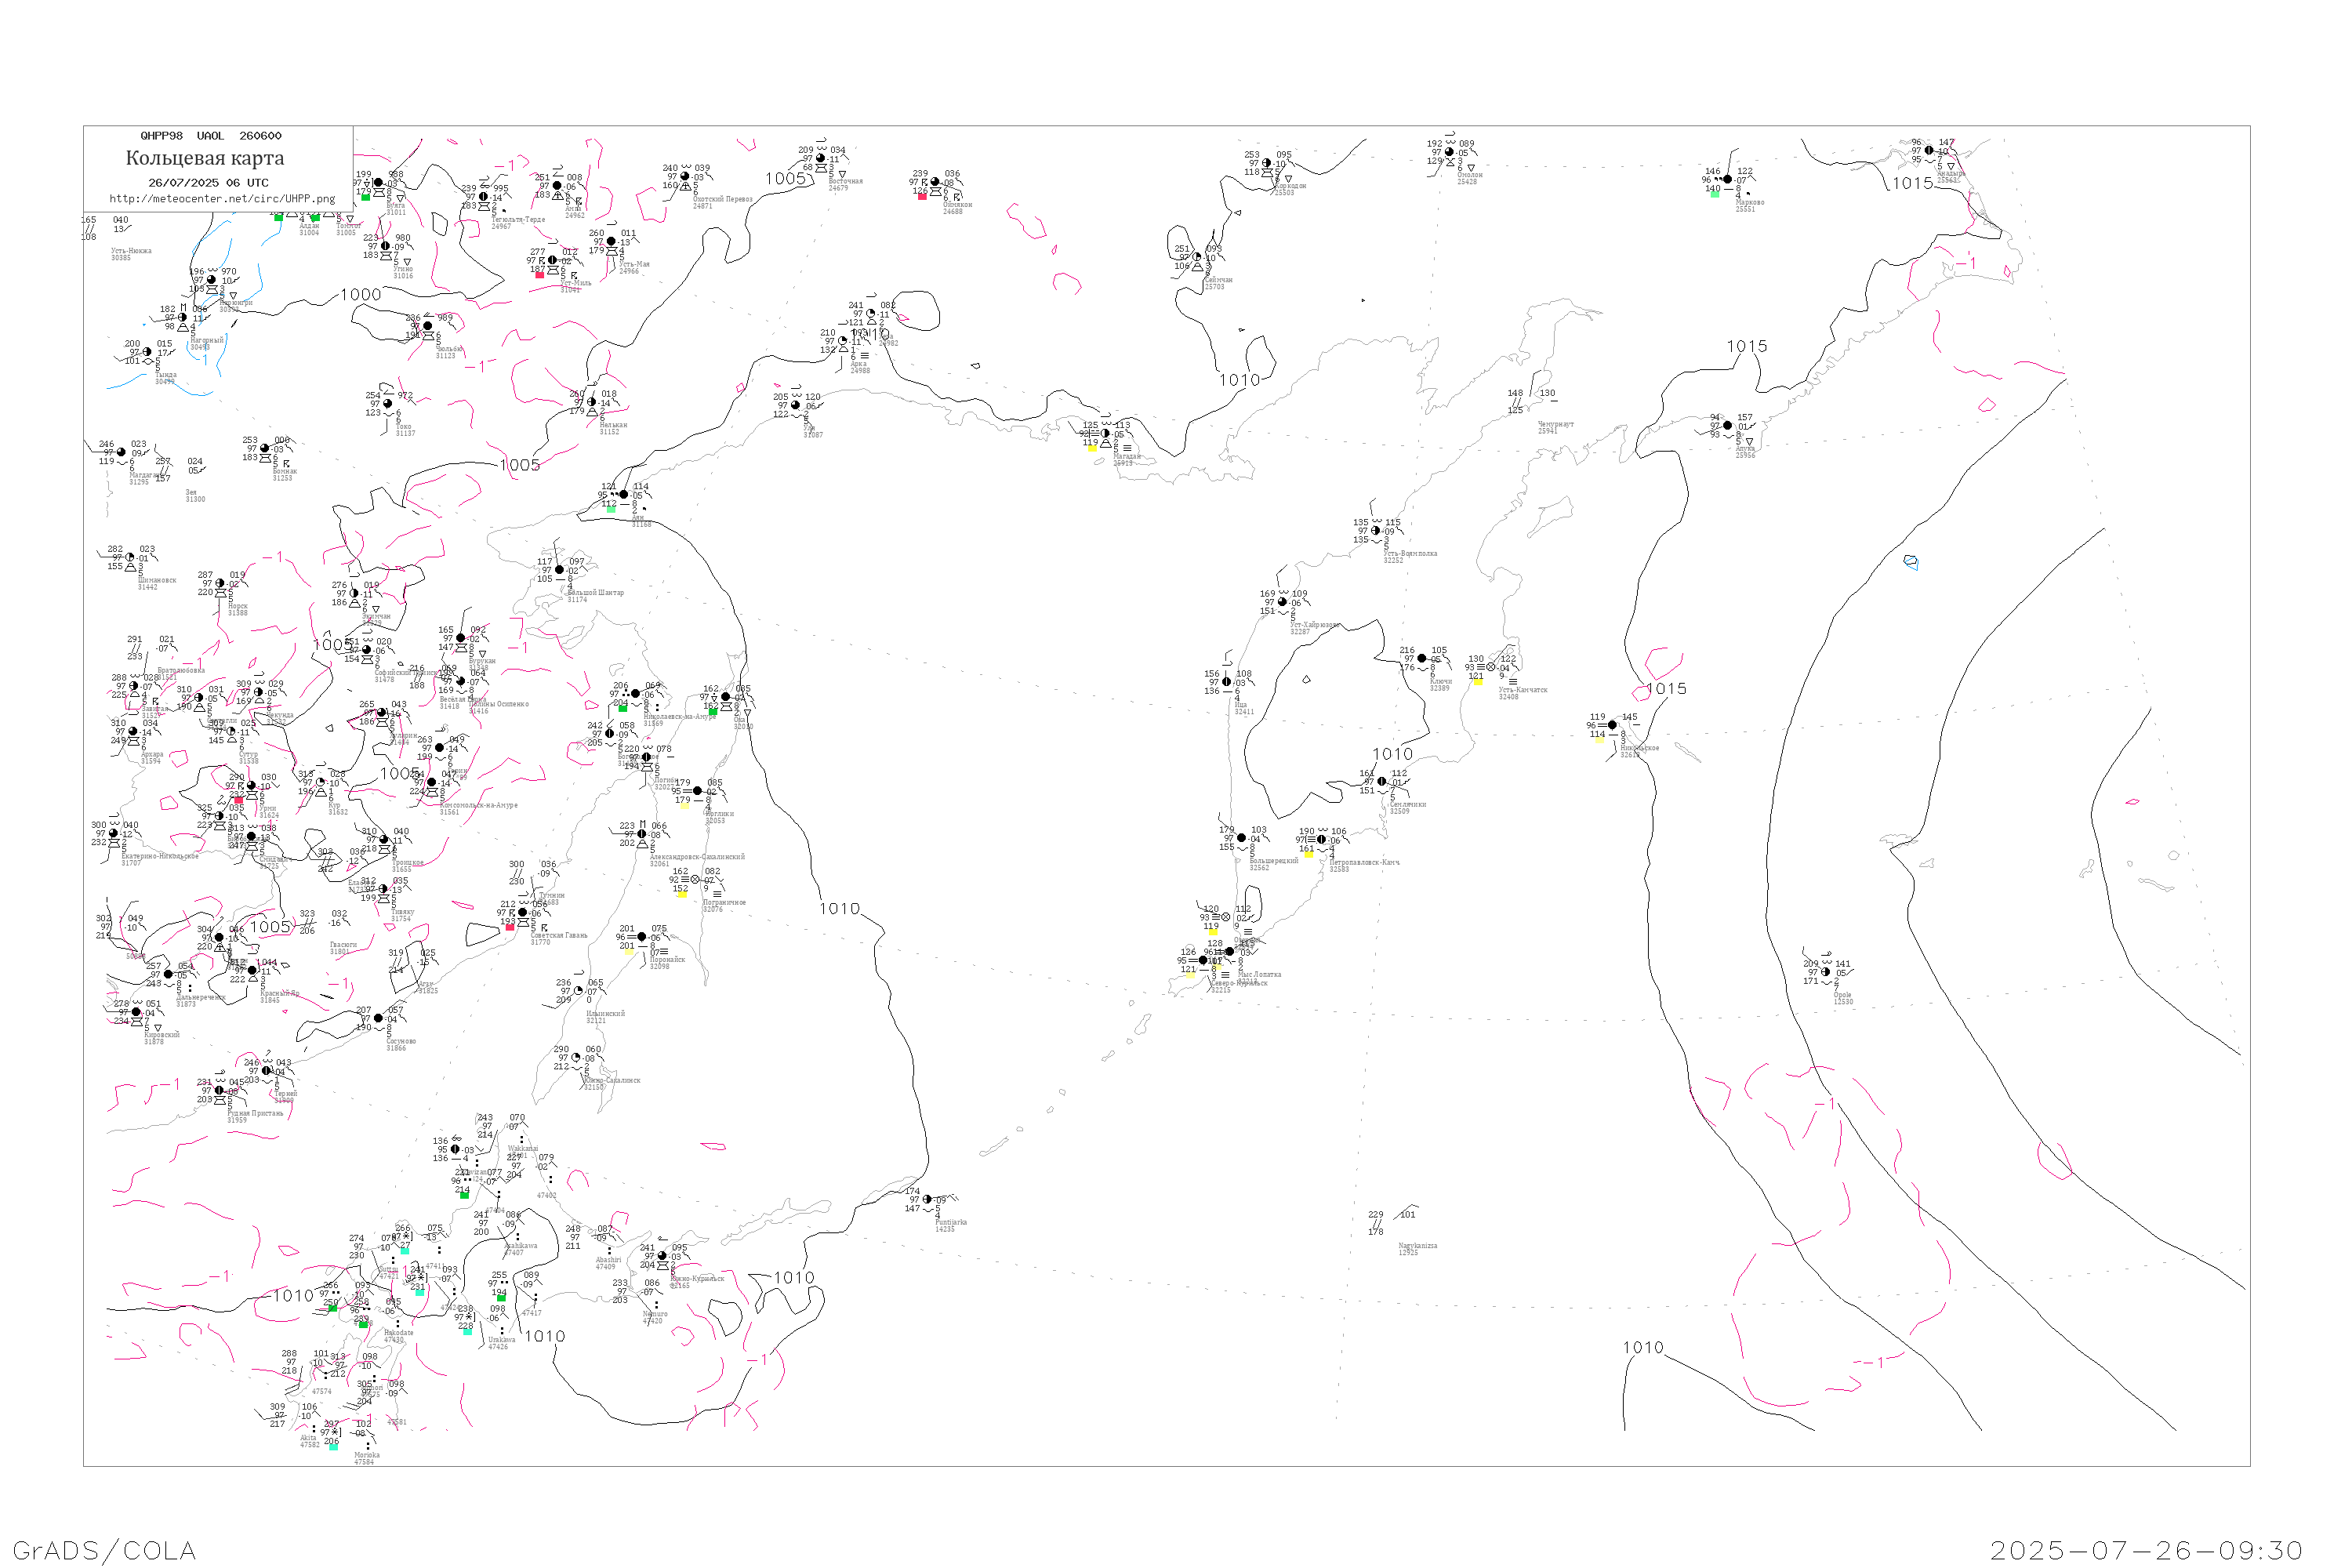This screenshot has width=2352, height=1568.
Task: Click the GrADS/COLA footer text
Action: pos(104,1550)
